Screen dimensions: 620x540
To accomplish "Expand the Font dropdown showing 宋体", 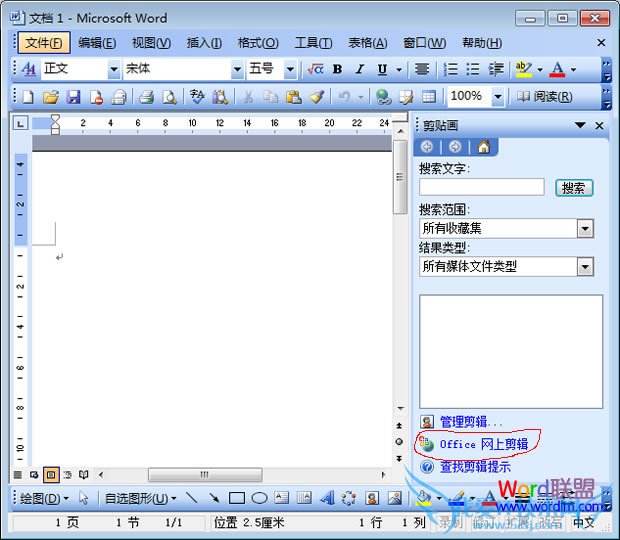I will click(237, 70).
